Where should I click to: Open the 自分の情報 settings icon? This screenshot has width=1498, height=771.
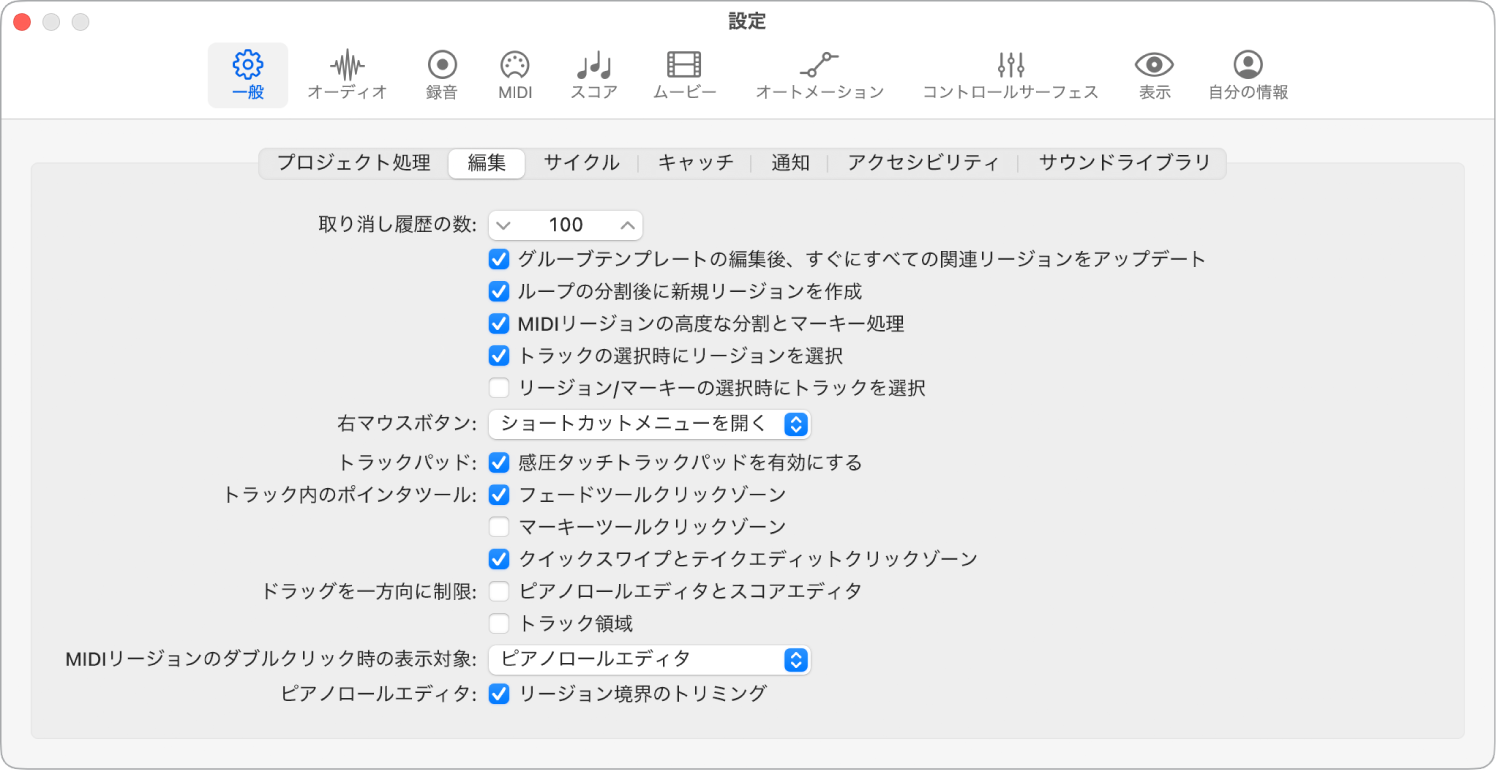click(1247, 74)
